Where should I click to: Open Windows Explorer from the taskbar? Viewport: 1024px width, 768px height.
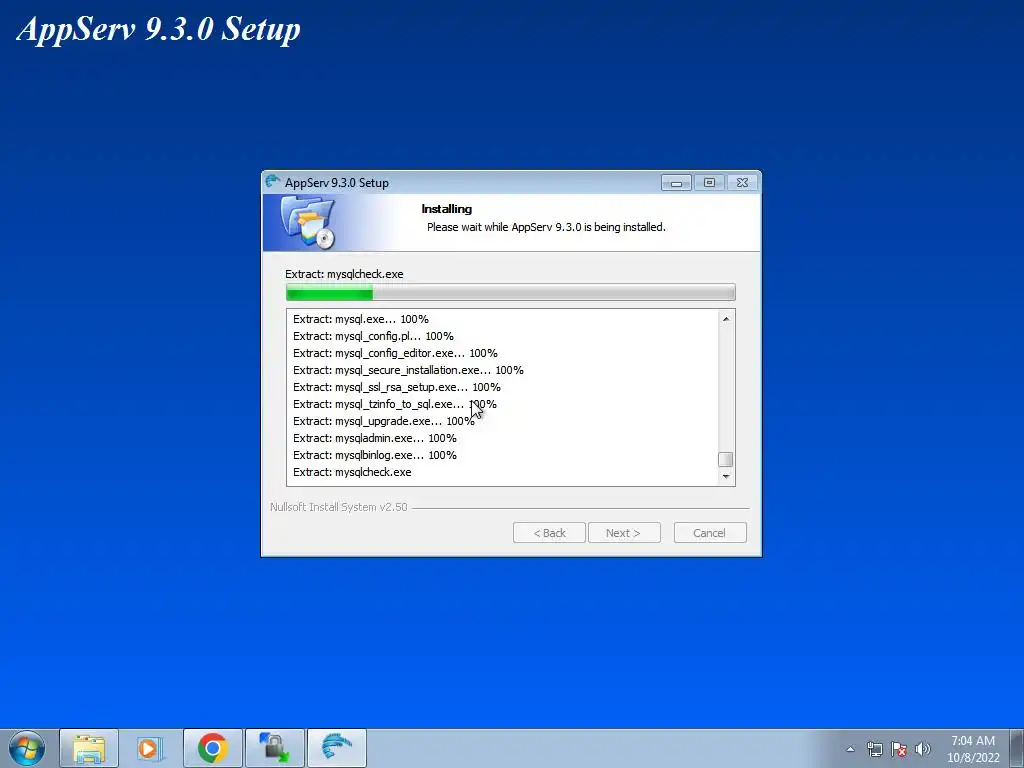(89, 748)
